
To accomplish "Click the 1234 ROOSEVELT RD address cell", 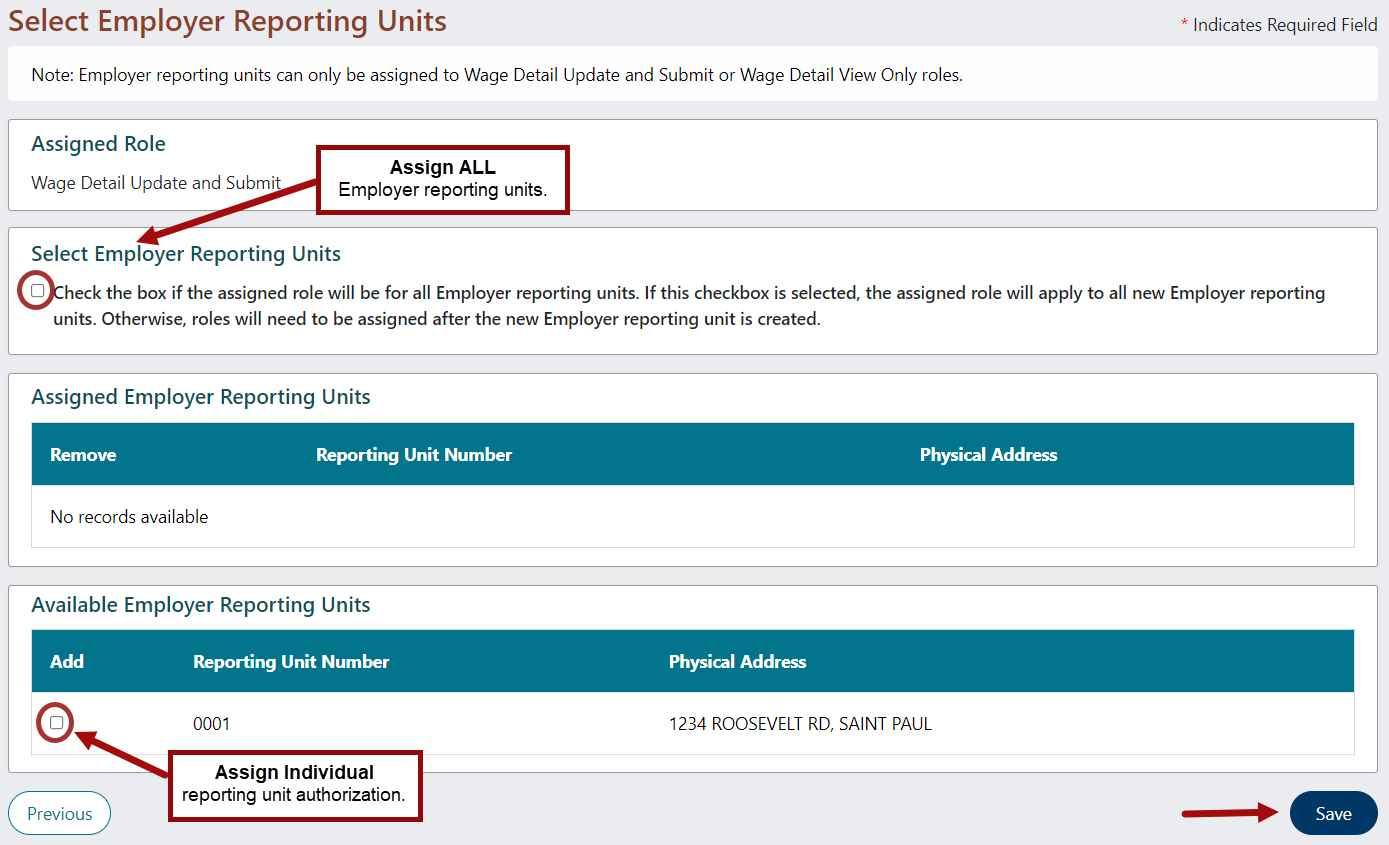I will coord(800,724).
